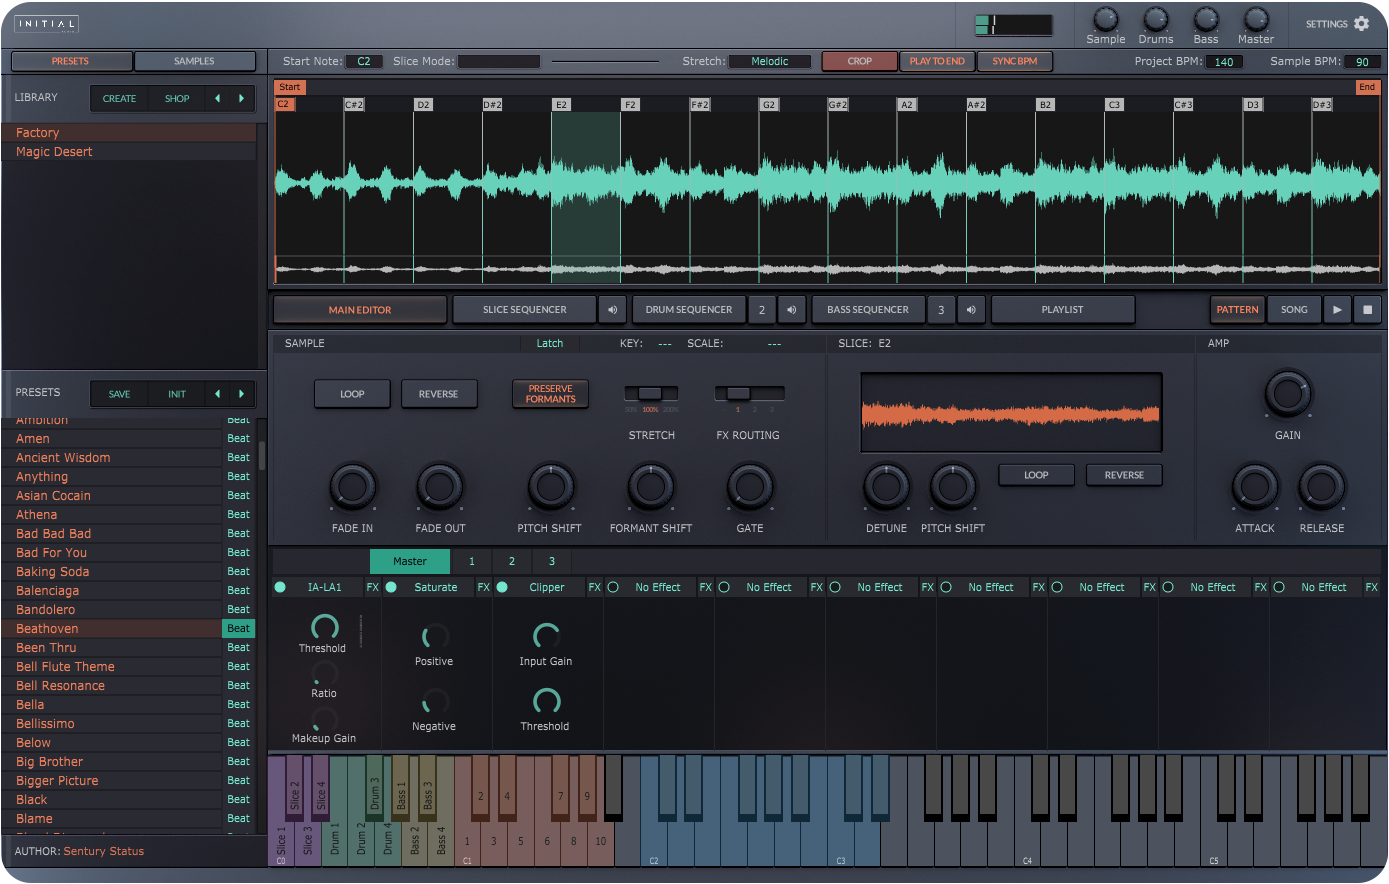This screenshot has width=1389, height=884.
Task: Switch to the Samples tab
Action: [195, 61]
